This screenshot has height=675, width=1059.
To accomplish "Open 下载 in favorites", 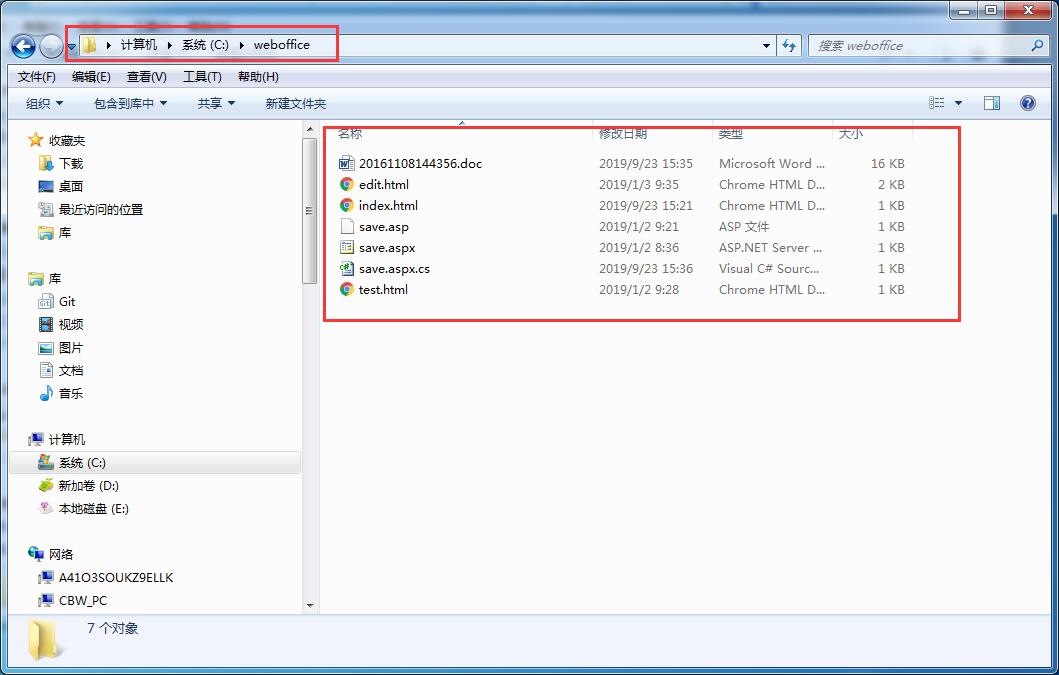I will tap(71, 164).
